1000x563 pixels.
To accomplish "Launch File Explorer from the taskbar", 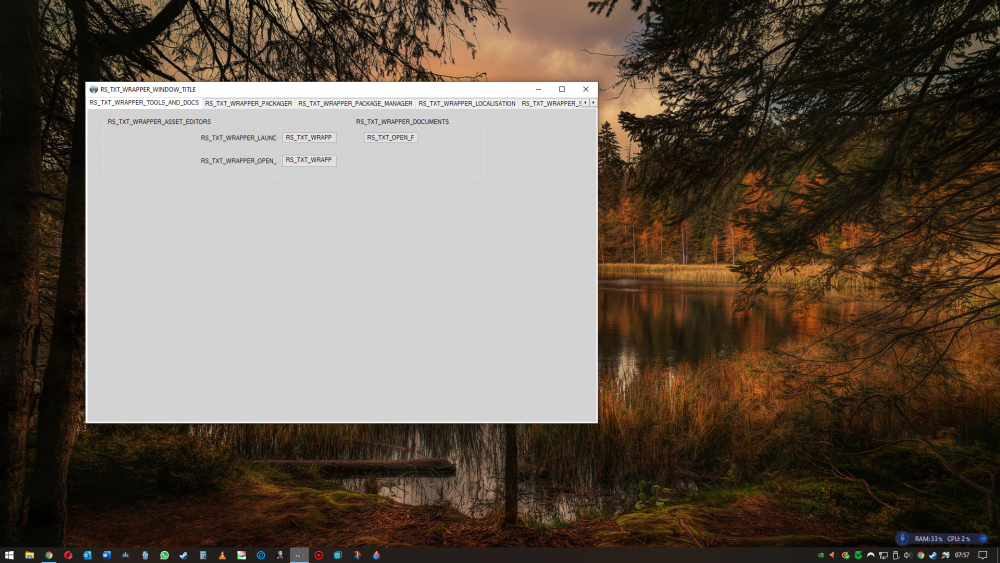I will 29,555.
